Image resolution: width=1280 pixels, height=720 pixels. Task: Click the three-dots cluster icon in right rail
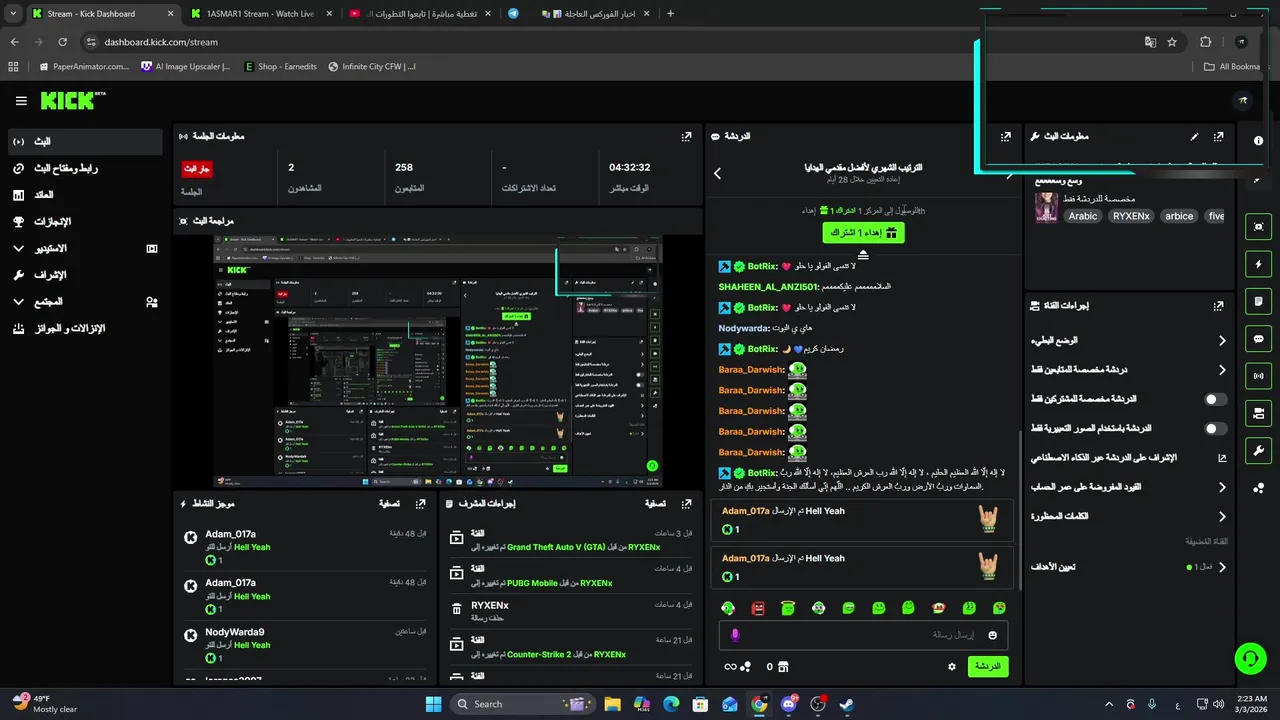point(1258,488)
